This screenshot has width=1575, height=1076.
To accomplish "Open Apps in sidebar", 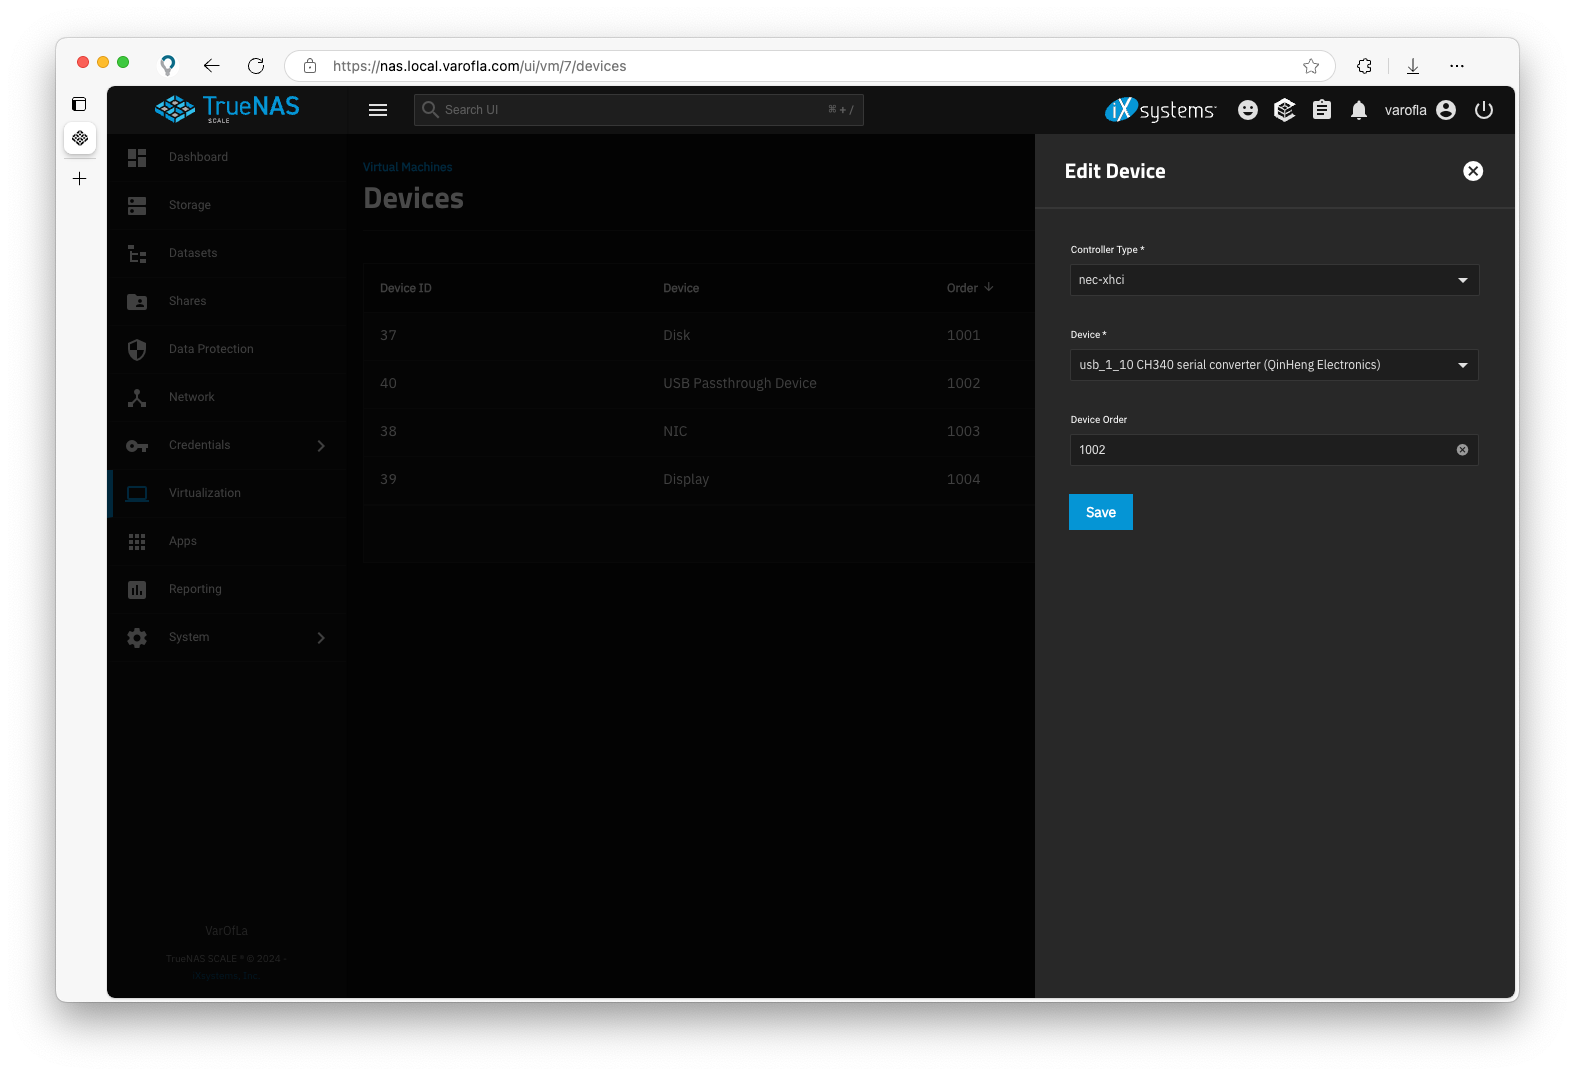I will coord(227,541).
